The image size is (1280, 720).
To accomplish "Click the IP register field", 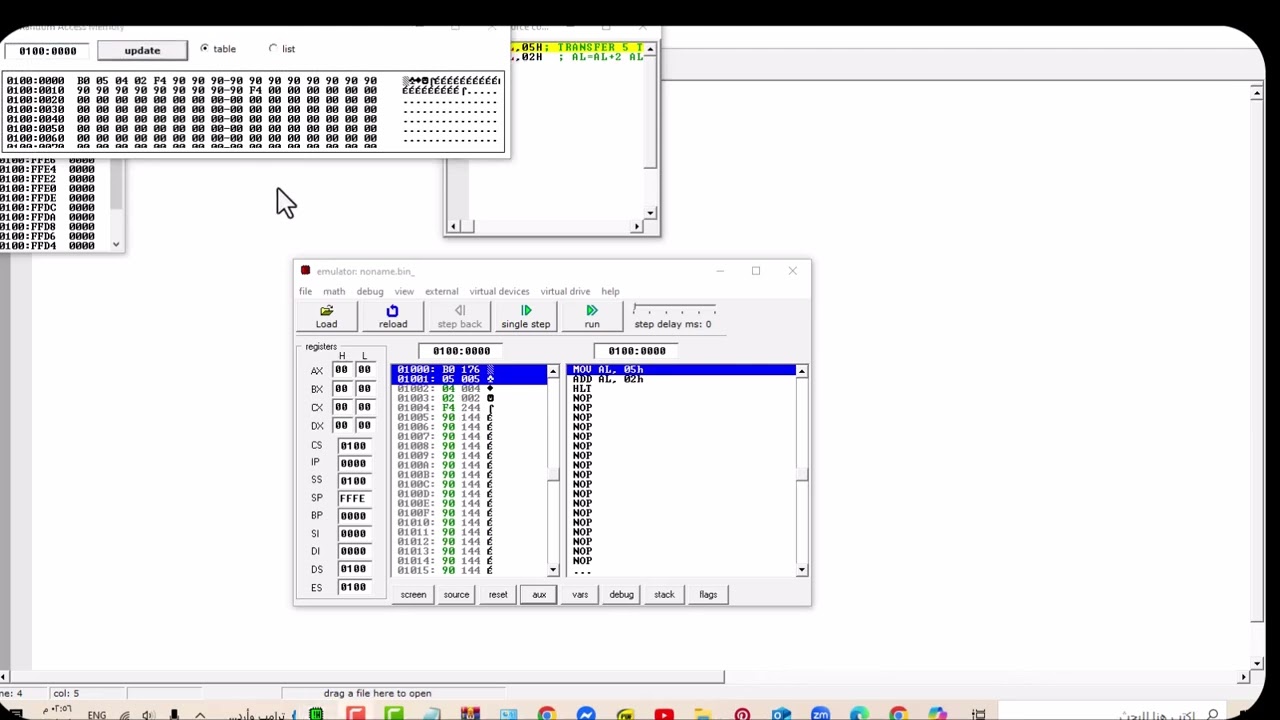I will (x=353, y=463).
